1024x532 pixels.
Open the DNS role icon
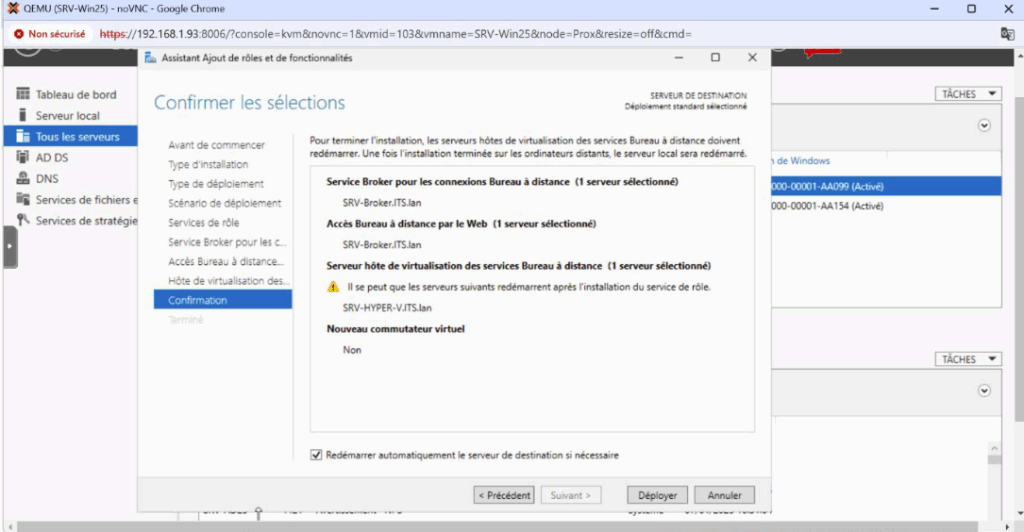pyautogui.click(x=23, y=178)
